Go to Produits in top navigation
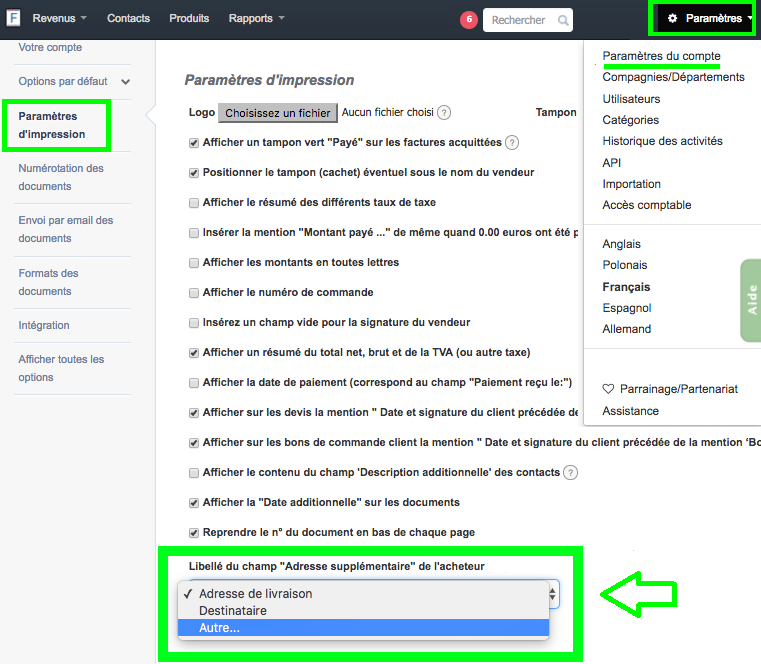Viewport: 761px width, 664px height. coord(189,18)
